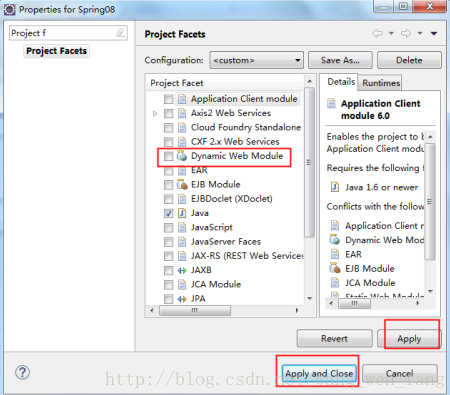This screenshot has width=450, height=395.
Task: Check the JavaServer Faces checkbox
Action: (169, 242)
